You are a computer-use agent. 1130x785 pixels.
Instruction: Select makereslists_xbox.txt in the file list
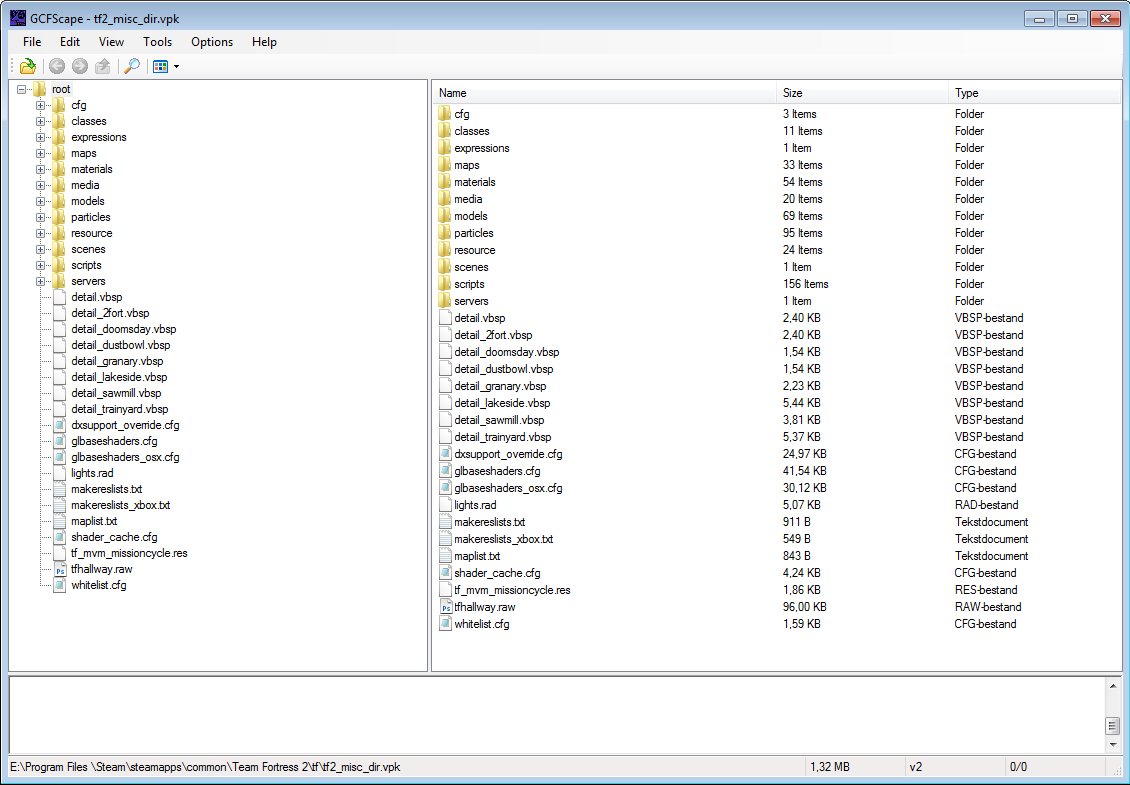click(x=504, y=539)
